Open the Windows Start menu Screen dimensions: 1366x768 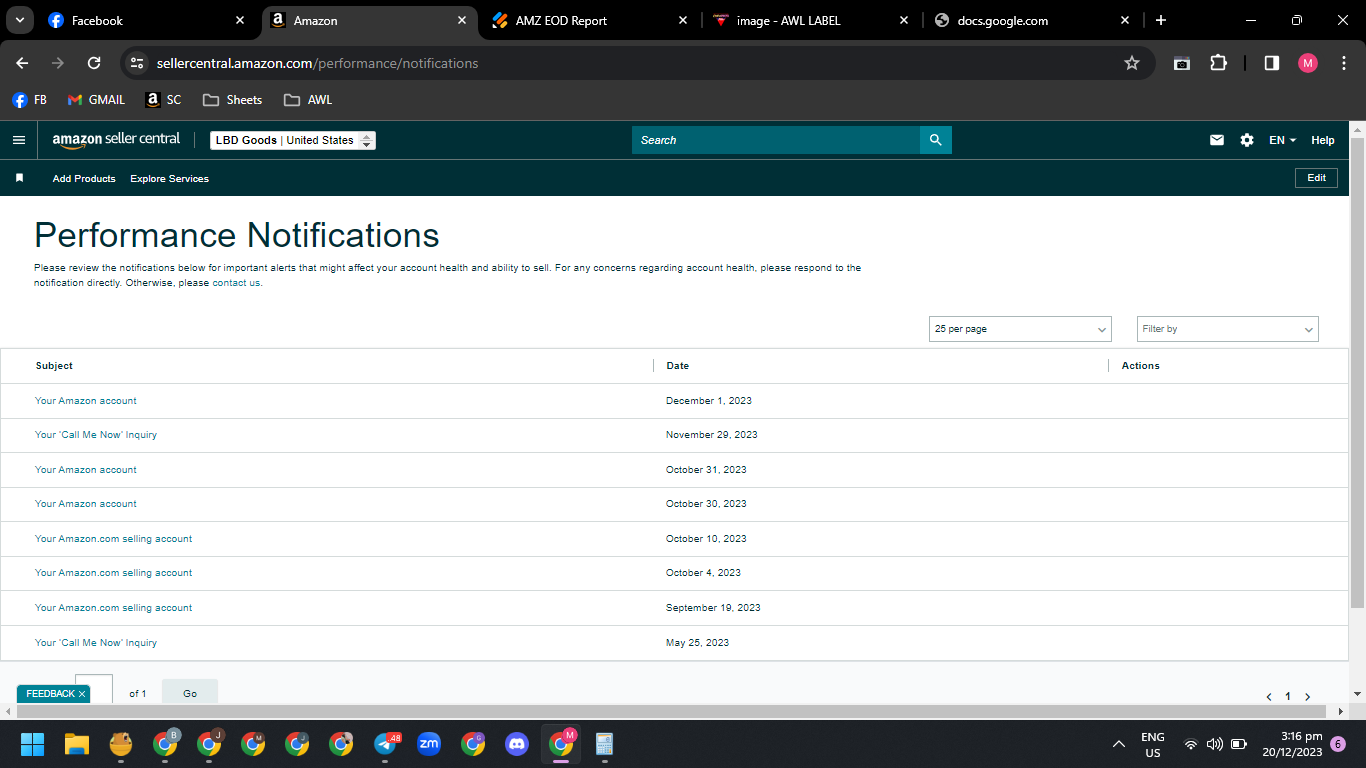[x=33, y=744]
